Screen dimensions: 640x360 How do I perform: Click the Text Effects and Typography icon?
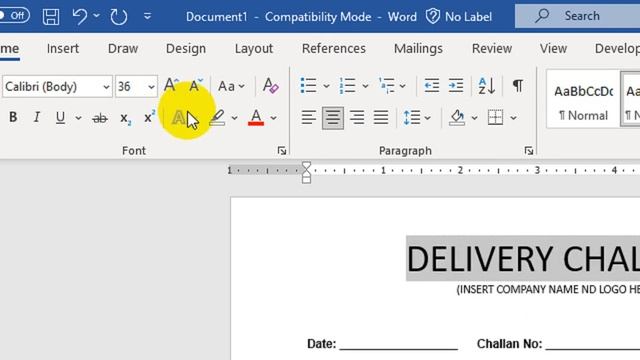click(x=178, y=118)
